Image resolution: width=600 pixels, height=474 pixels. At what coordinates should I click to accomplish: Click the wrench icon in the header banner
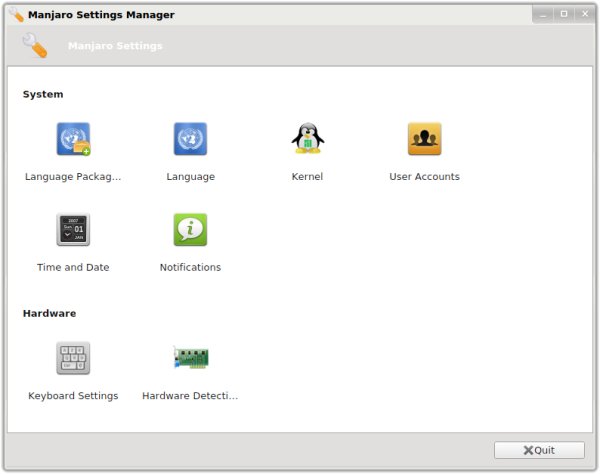[35, 45]
